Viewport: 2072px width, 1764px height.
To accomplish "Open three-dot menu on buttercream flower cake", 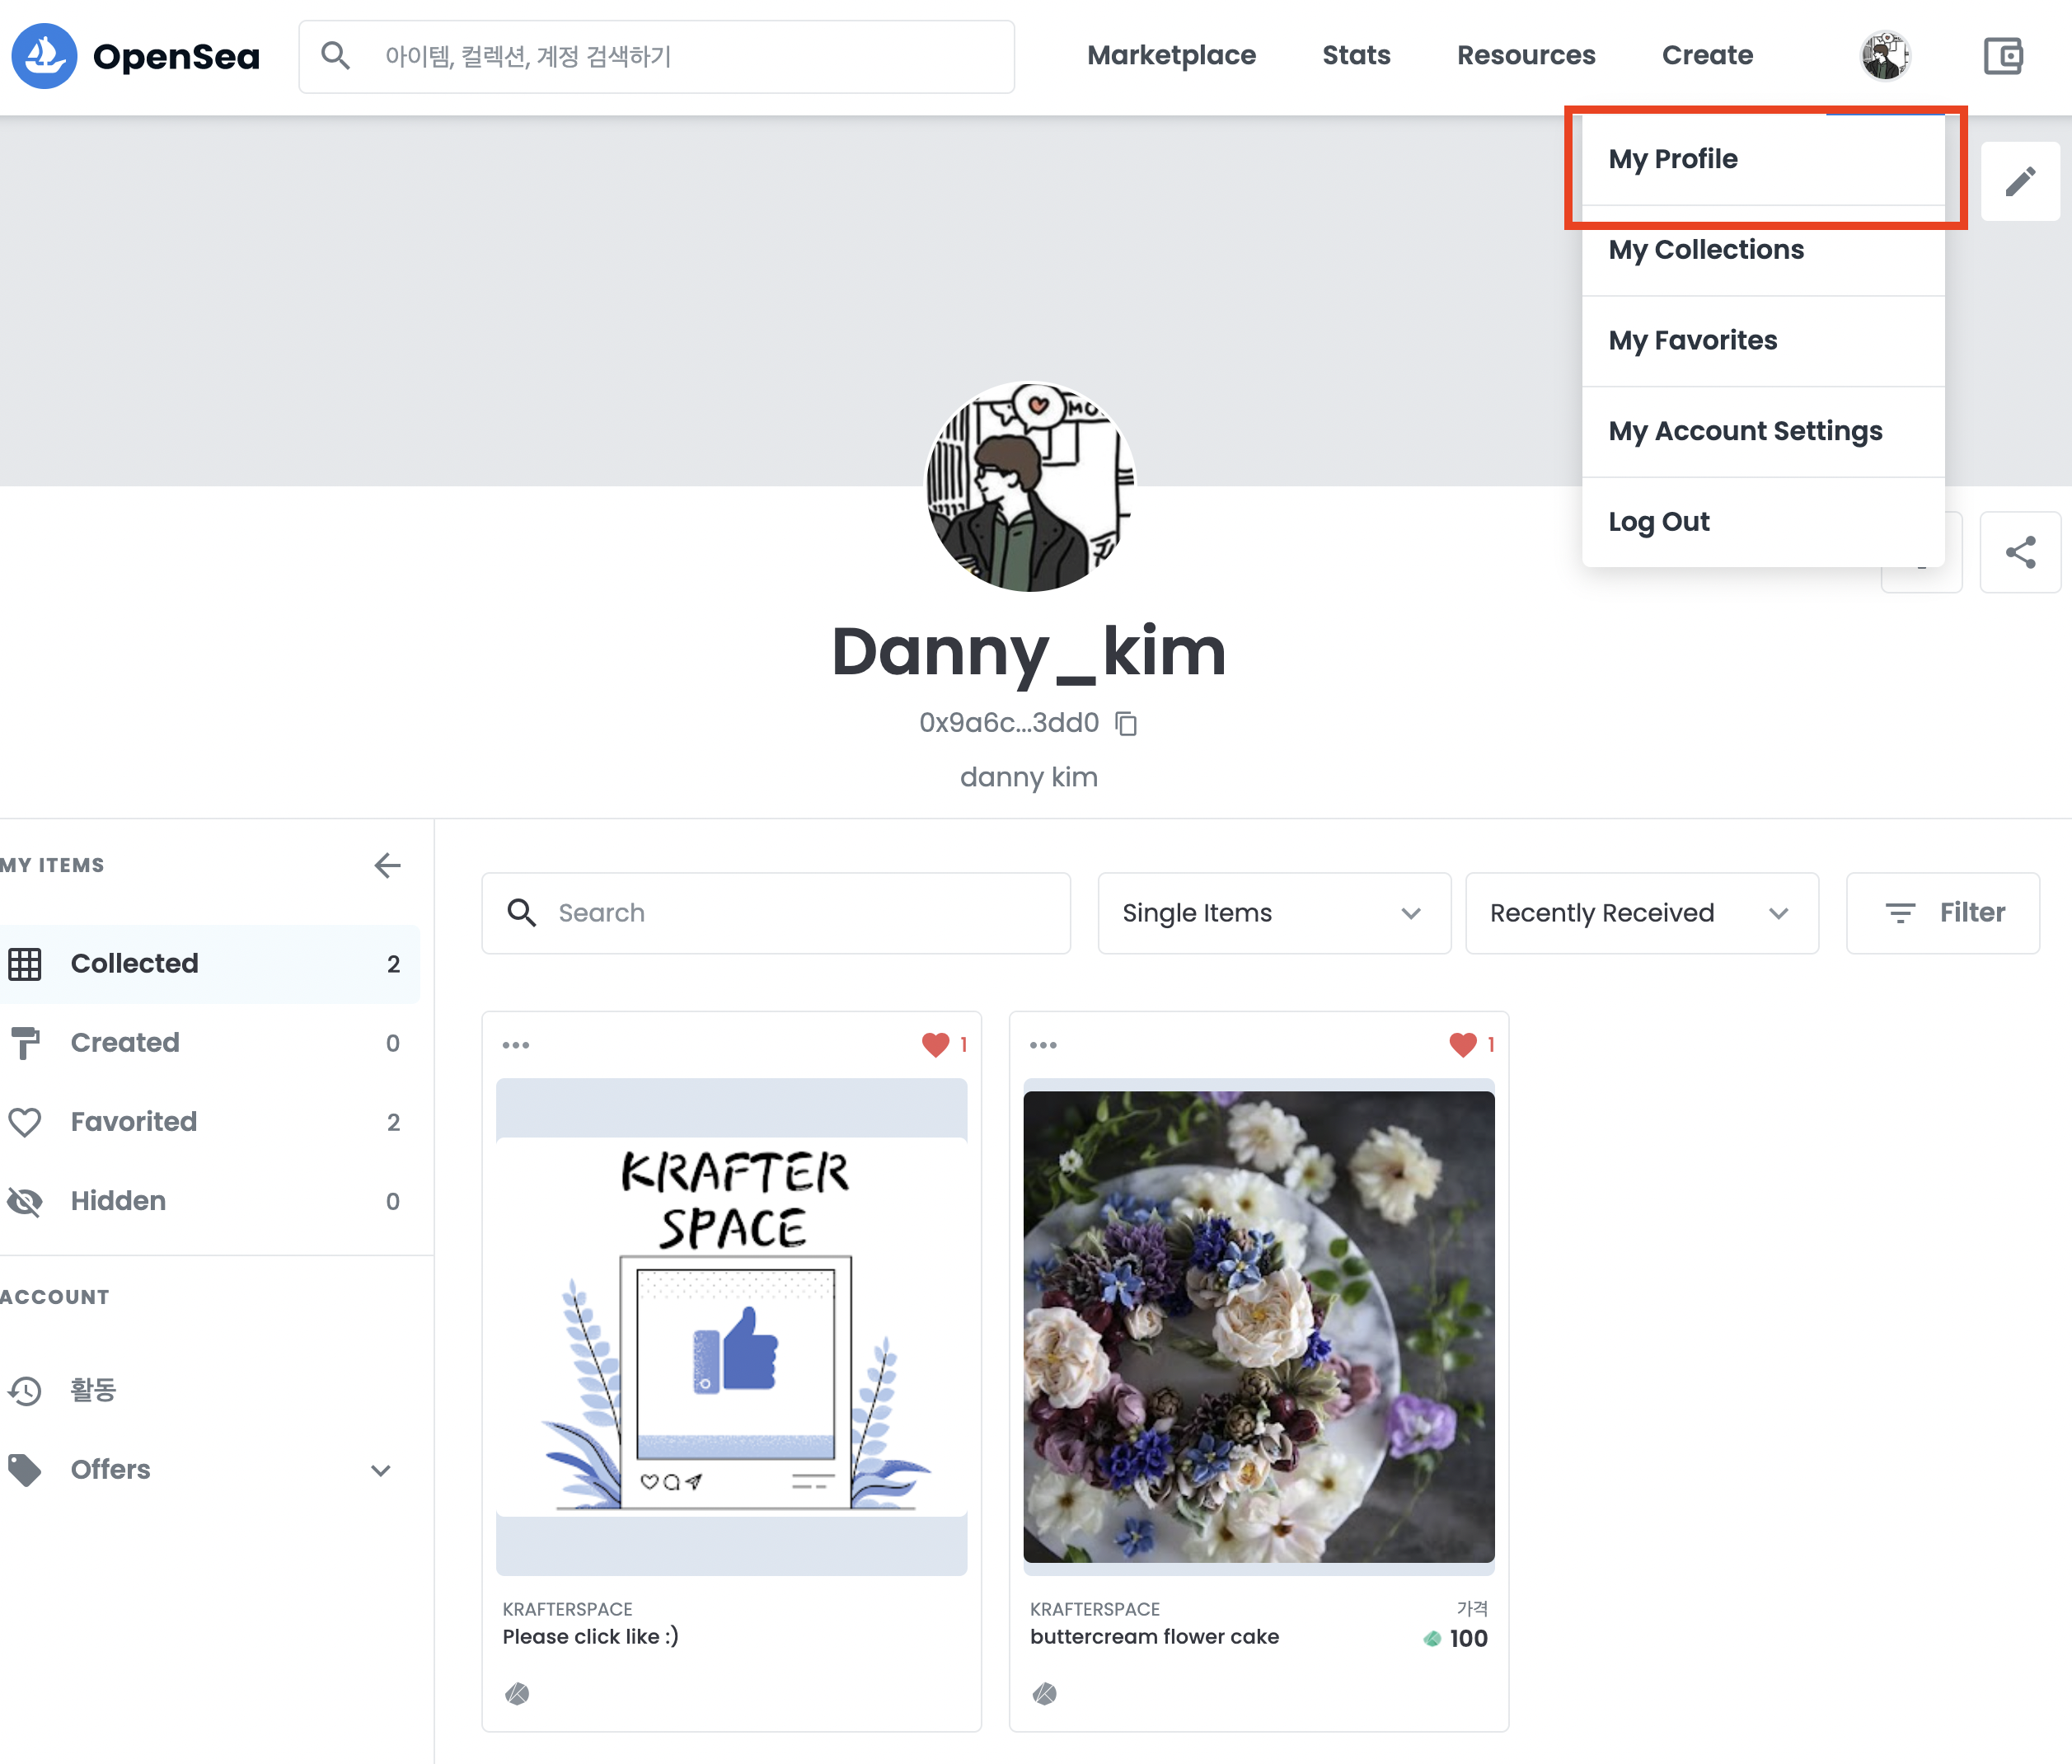I will coord(1043,1045).
